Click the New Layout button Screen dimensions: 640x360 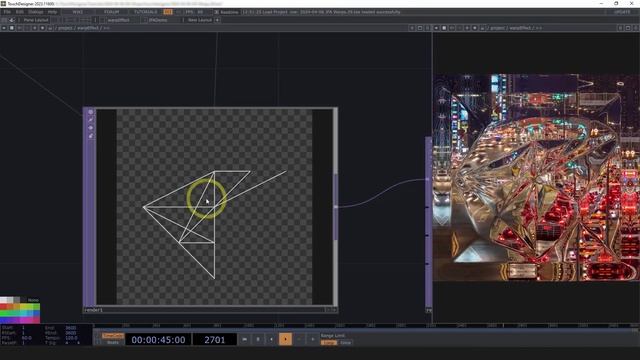pyautogui.click(x=200, y=20)
